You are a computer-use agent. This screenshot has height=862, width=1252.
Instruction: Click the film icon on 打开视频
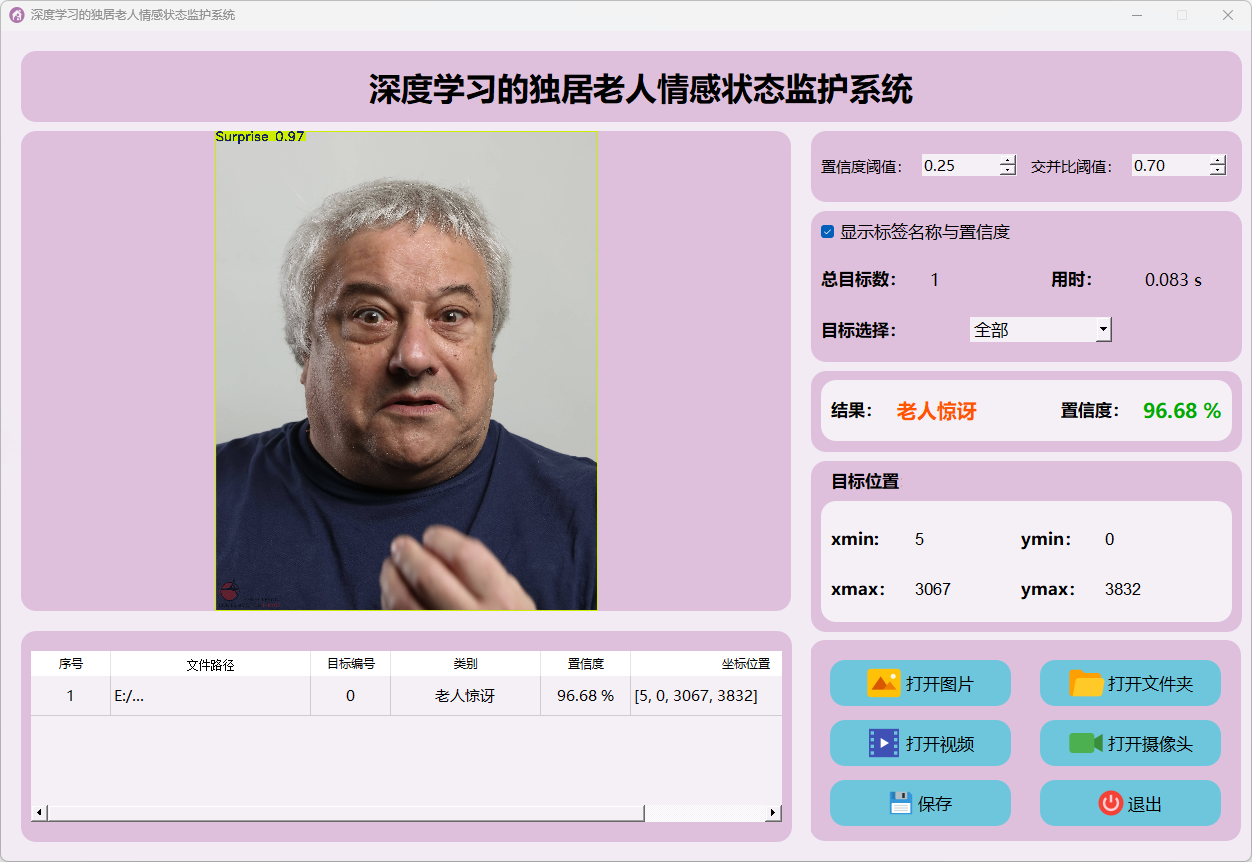884,743
